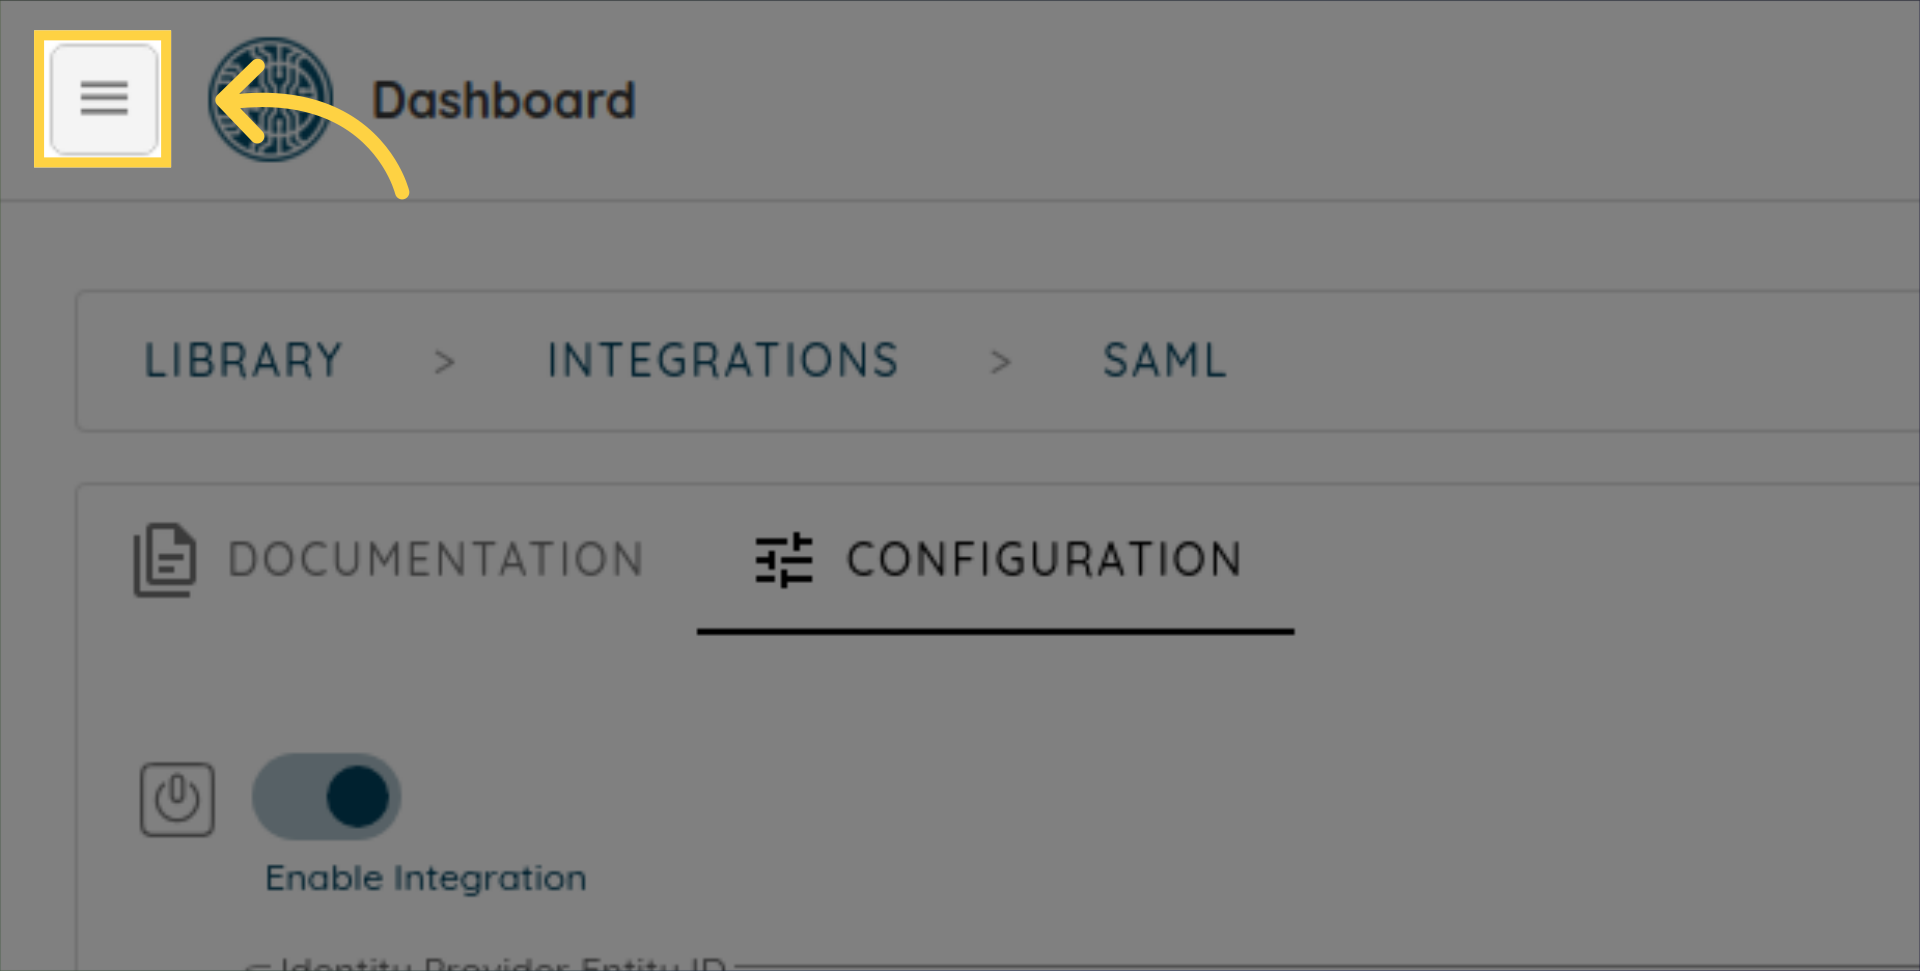Click the dark knob of the integration switch
Screen dimensions: 1920x971
[x=357, y=797]
